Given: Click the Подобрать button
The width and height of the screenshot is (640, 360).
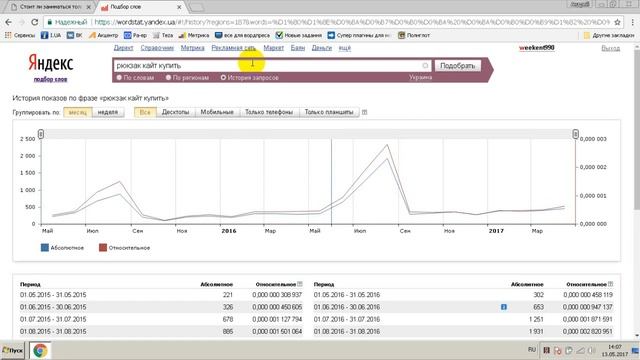Looking at the screenshot, I should [x=458, y=66].
